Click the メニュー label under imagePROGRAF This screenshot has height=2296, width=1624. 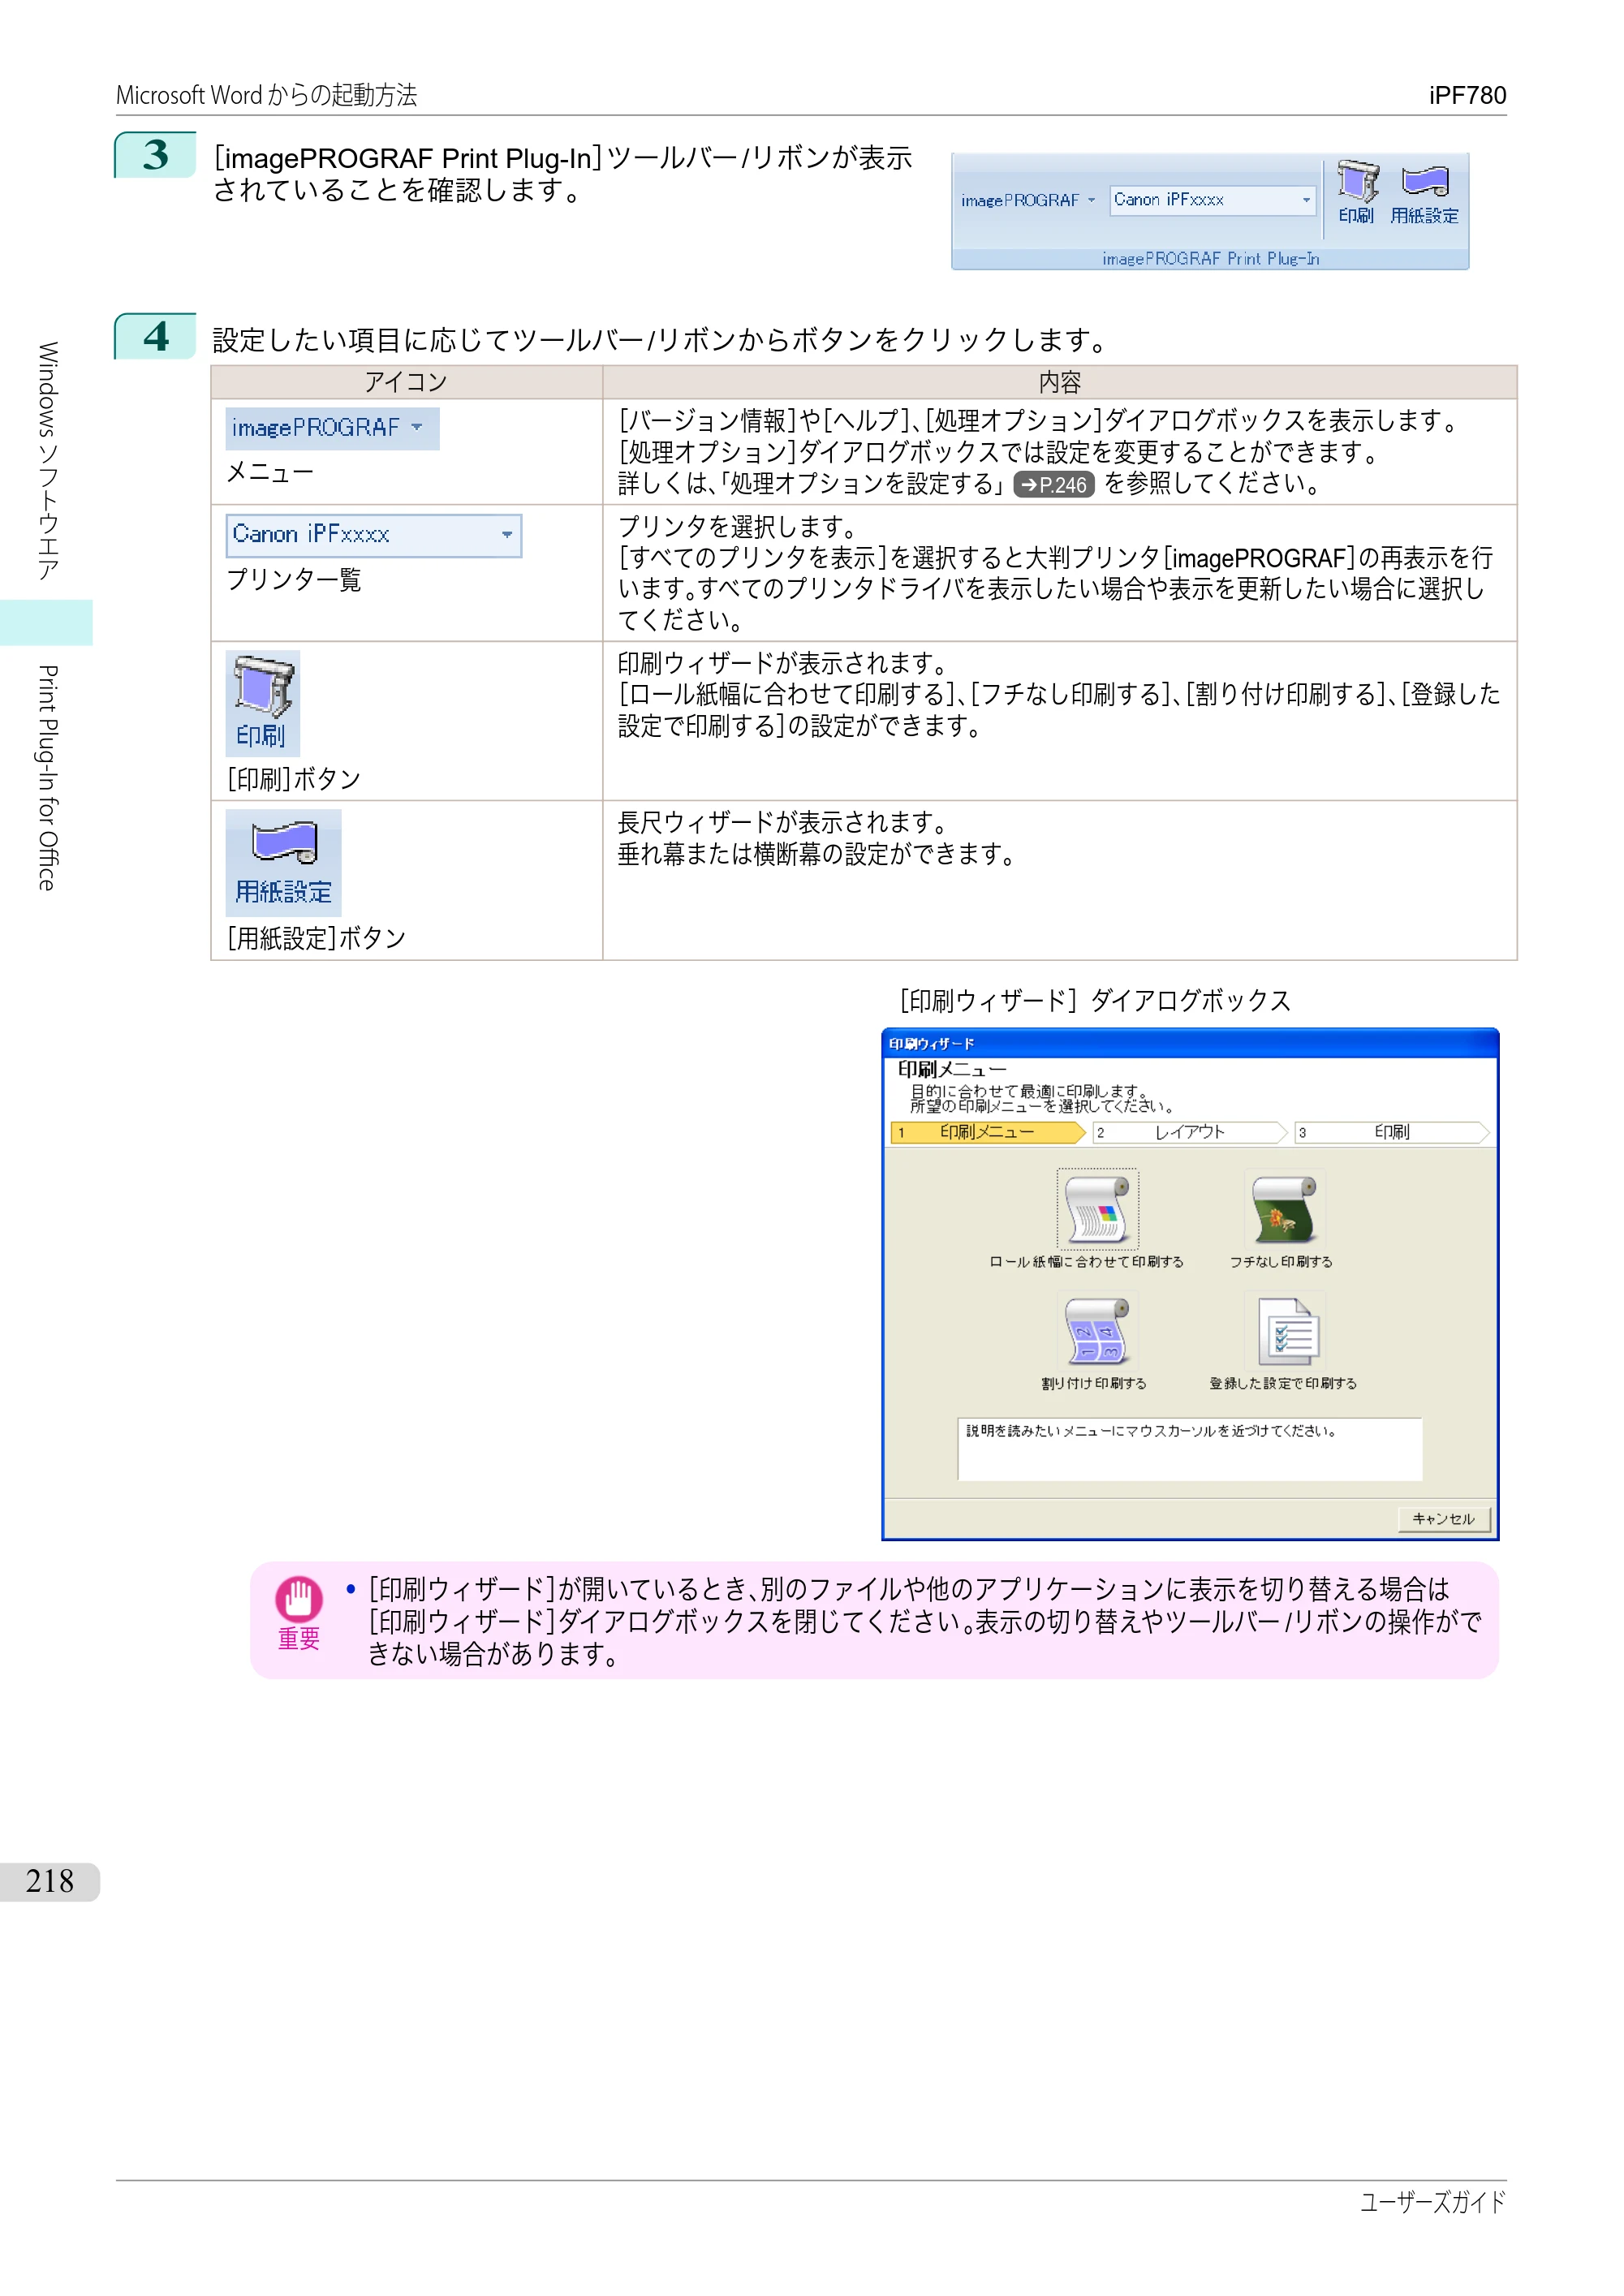(x=270, y=473)
